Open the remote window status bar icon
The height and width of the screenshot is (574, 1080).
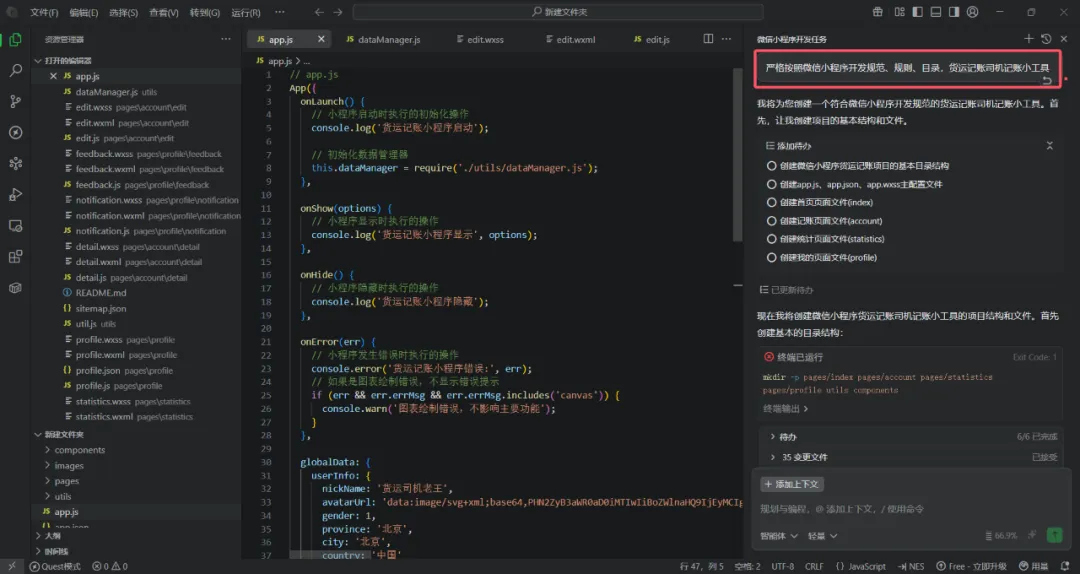tap(12, 566)
